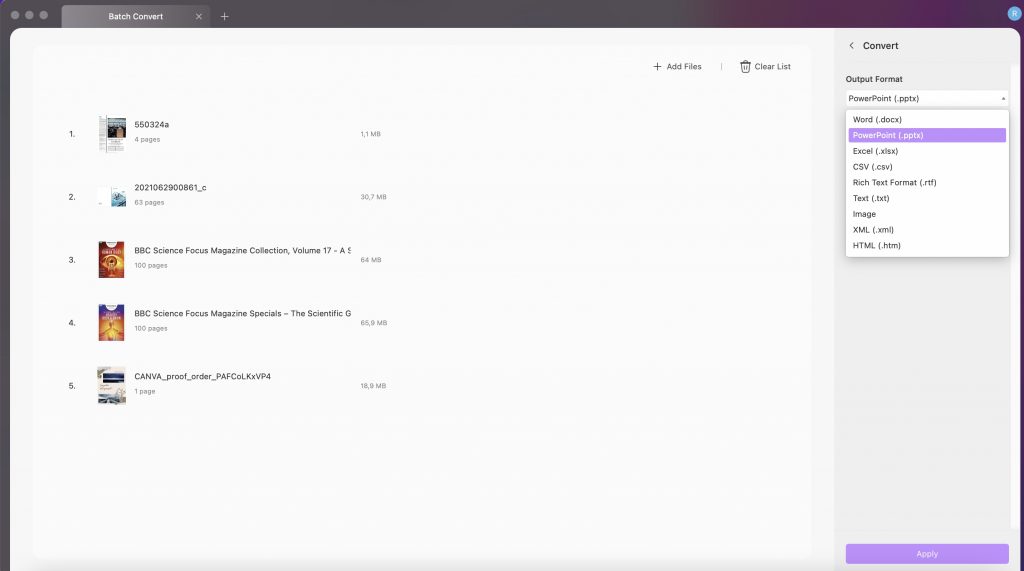Choose HTML (.htm) format
Image resolution: width=1024 pixels, height=571 pixels.
(927, 245)
